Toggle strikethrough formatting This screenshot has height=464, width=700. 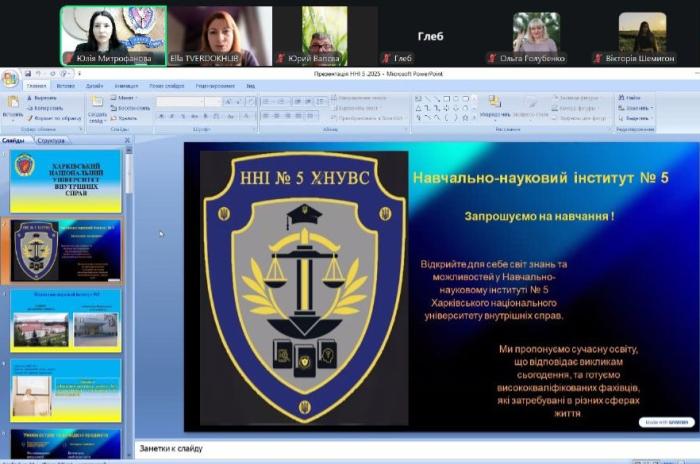pyautogui.click(x=194, y=116)
